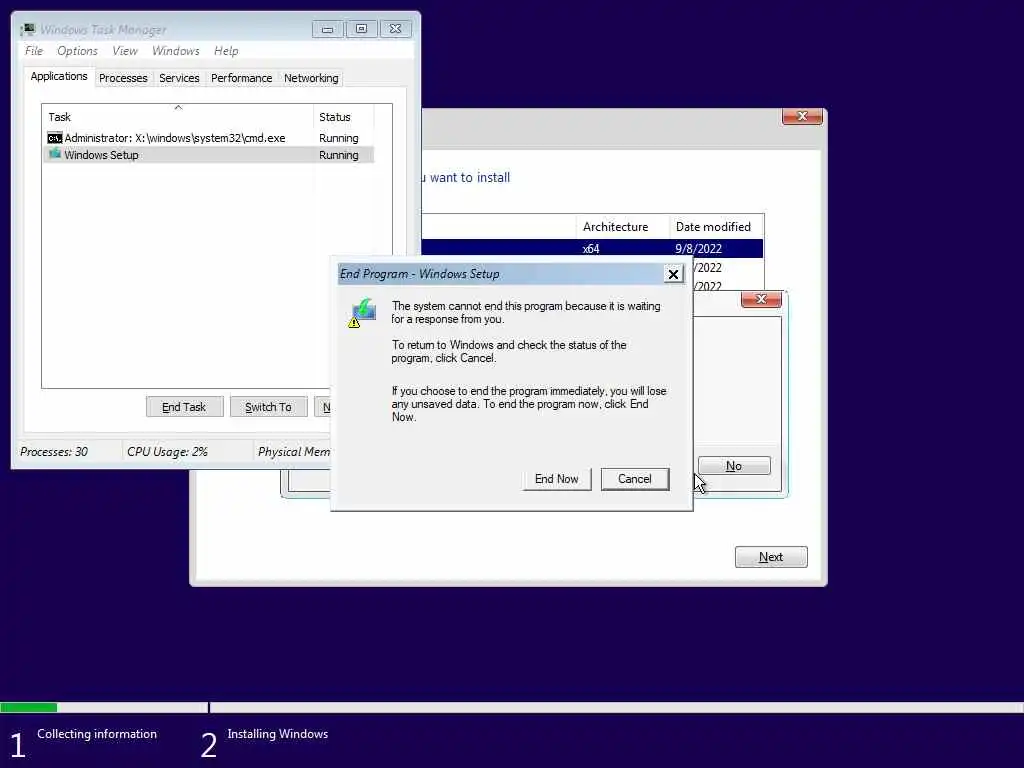Click the No button in confirmation dialog
1024x768 pixels.
click(734, 466)
